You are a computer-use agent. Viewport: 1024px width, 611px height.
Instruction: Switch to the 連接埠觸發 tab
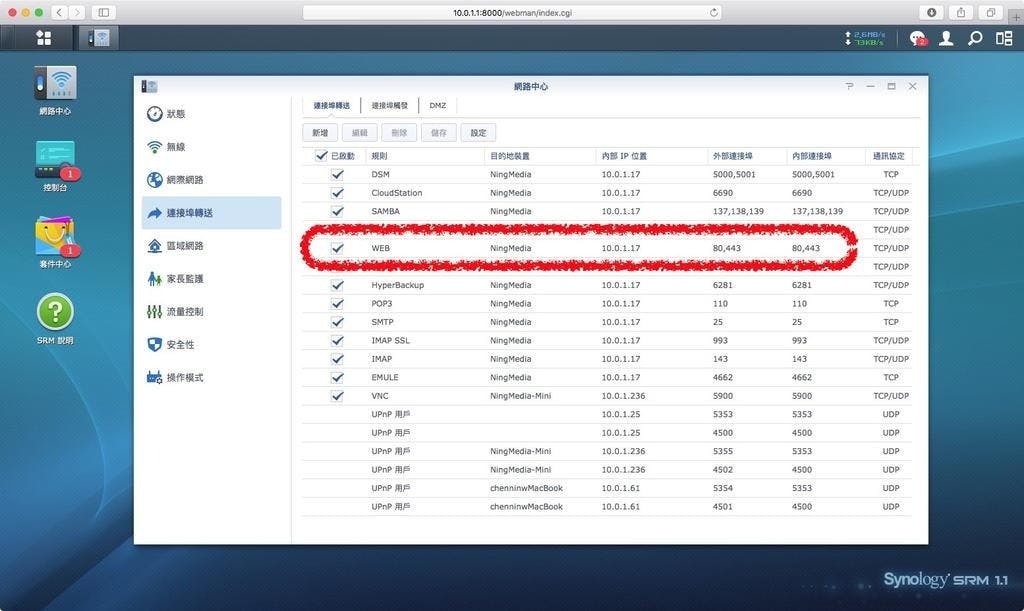pyautogui.click(x=390, y=105)
